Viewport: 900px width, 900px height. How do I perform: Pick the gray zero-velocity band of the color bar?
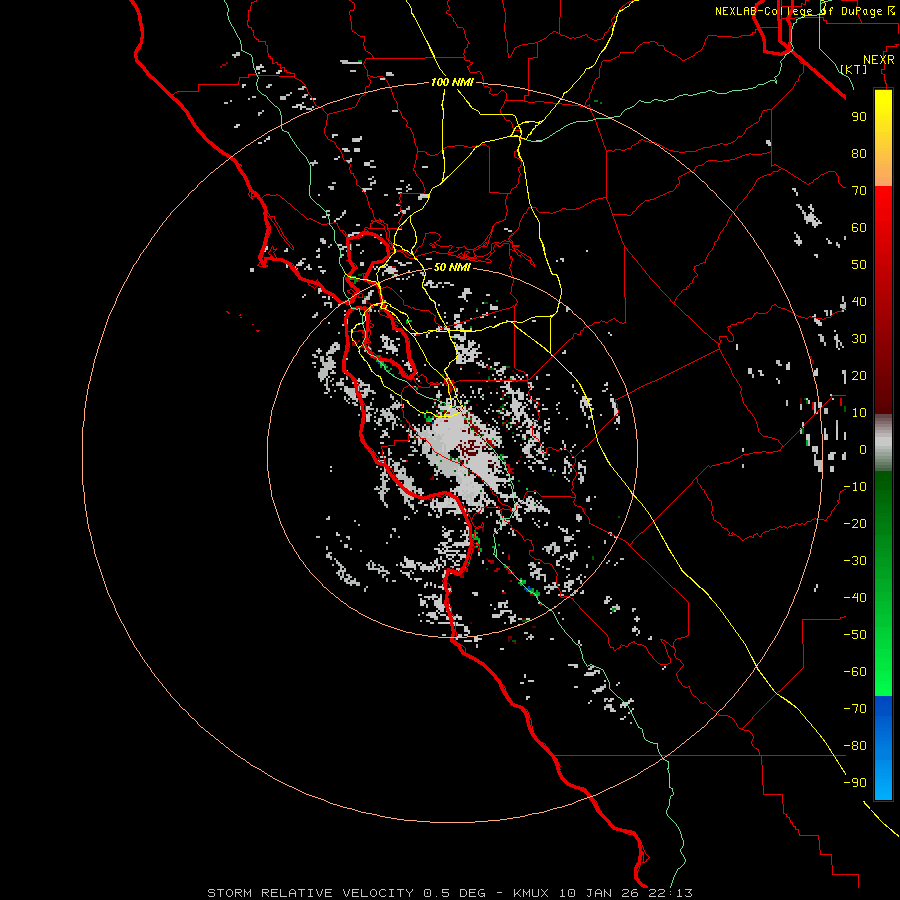pyautogui.click(x=883, y=443)
